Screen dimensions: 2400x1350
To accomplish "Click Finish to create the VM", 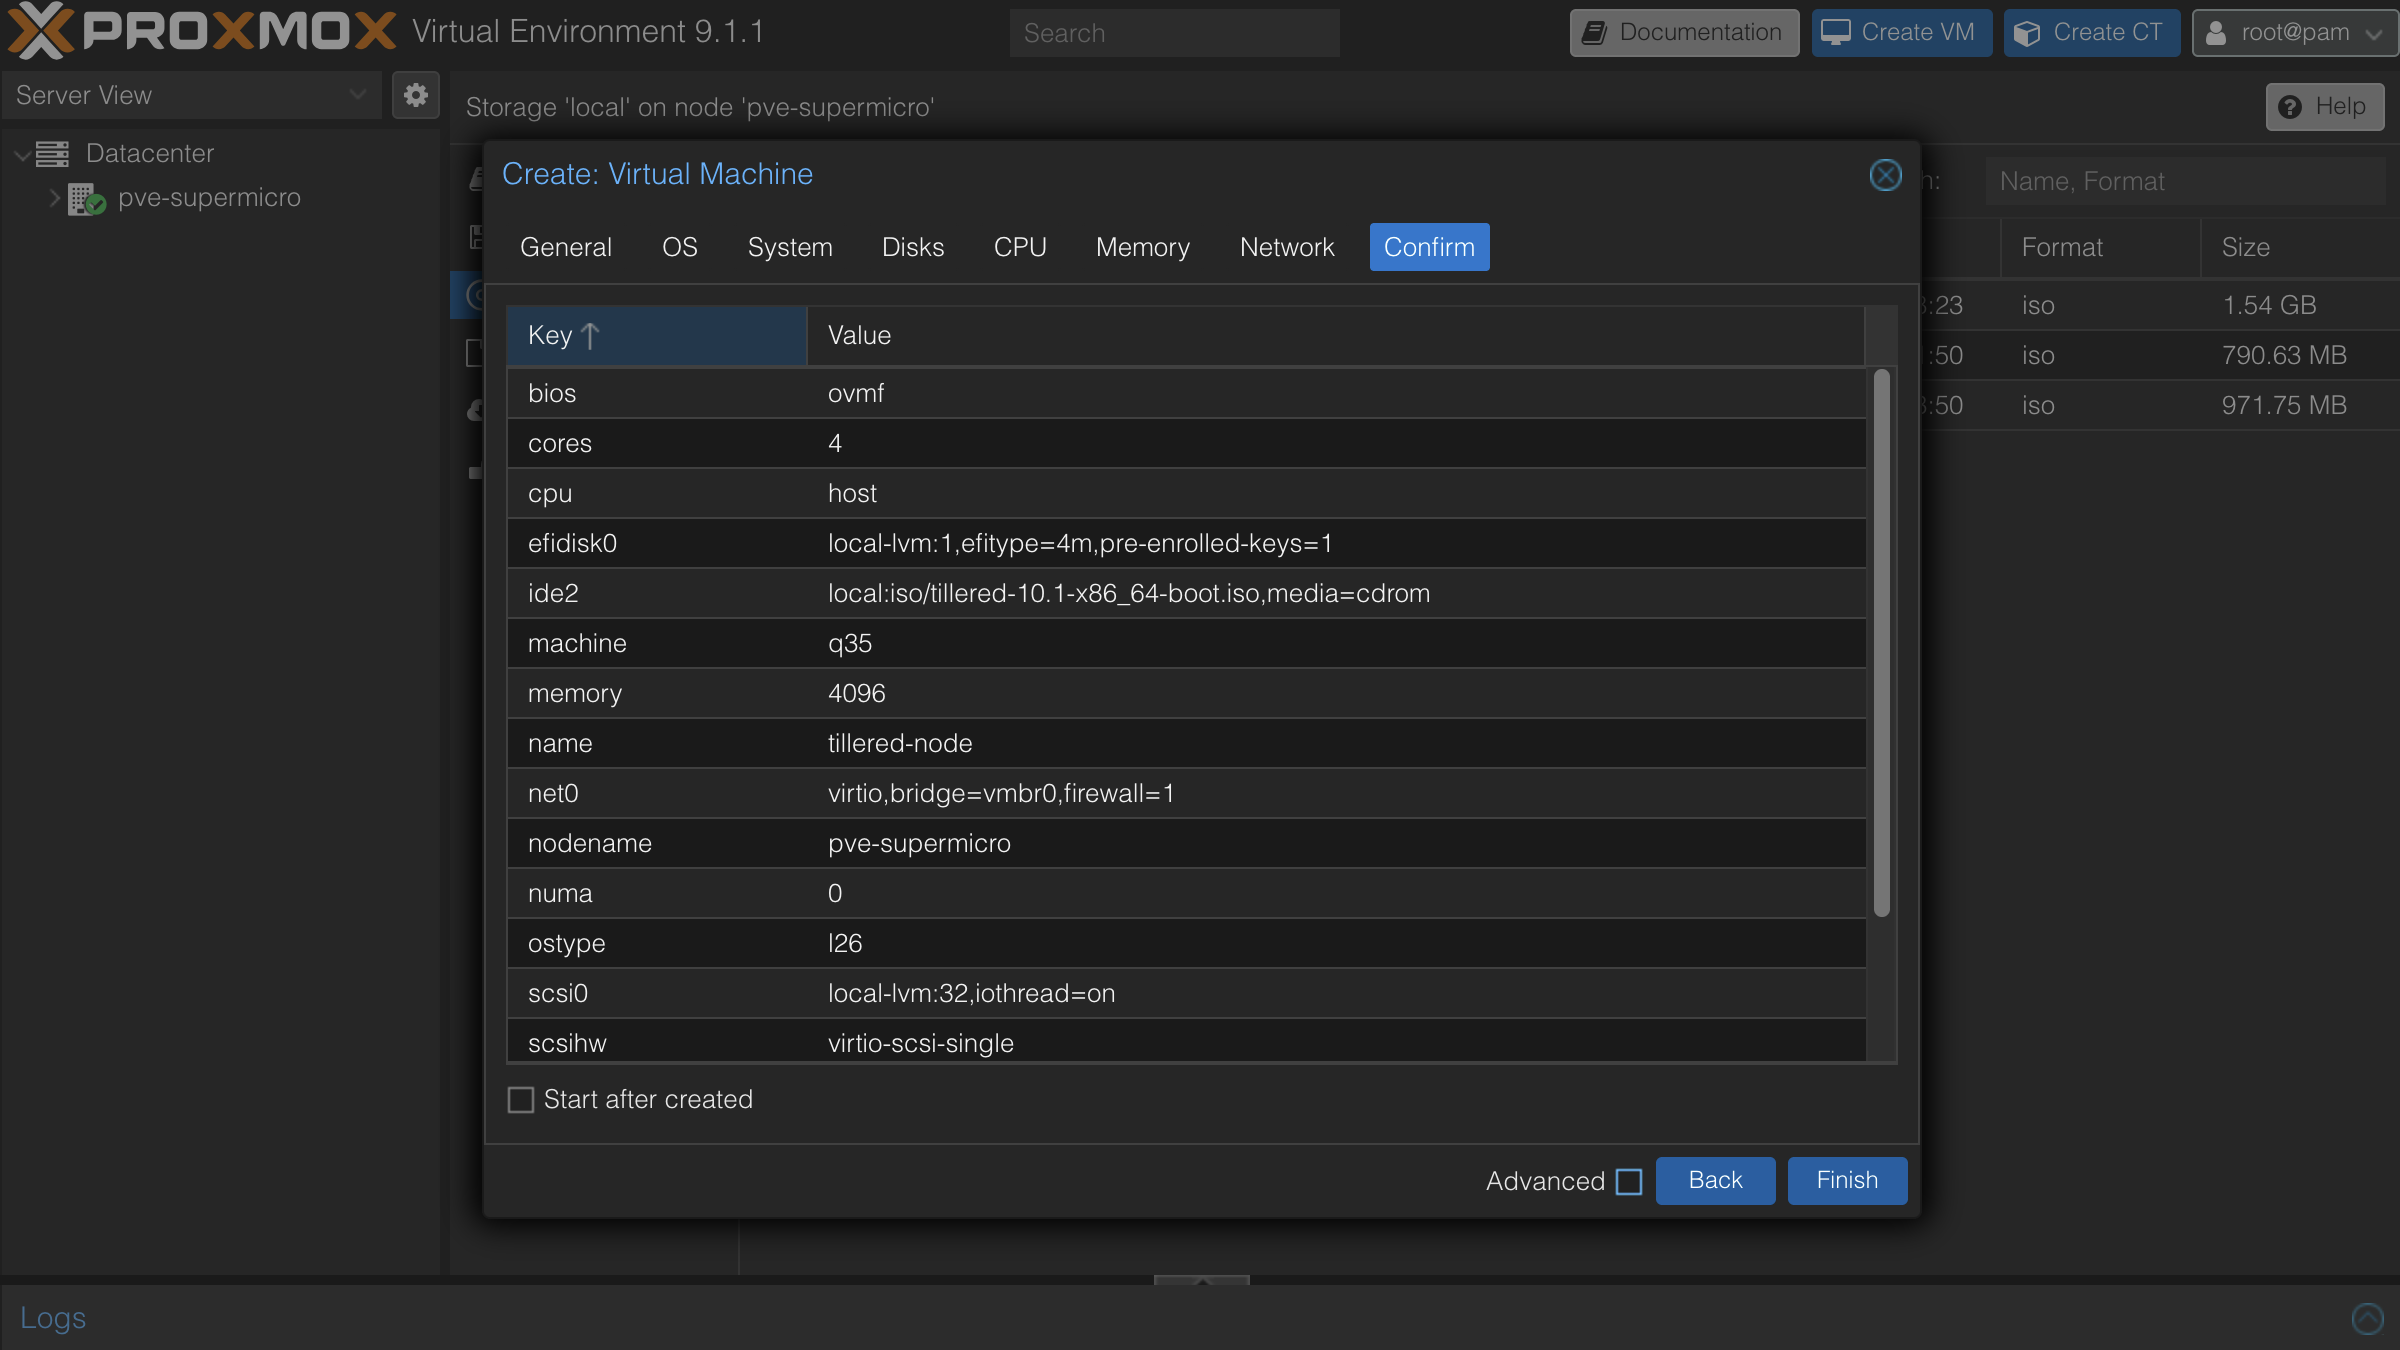I will [x=1846, y=1181].
